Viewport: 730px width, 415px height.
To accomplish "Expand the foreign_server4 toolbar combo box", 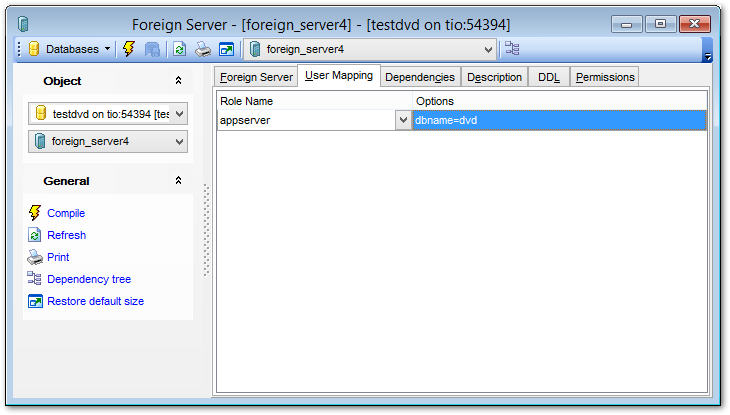I will [x=488, y=48].
